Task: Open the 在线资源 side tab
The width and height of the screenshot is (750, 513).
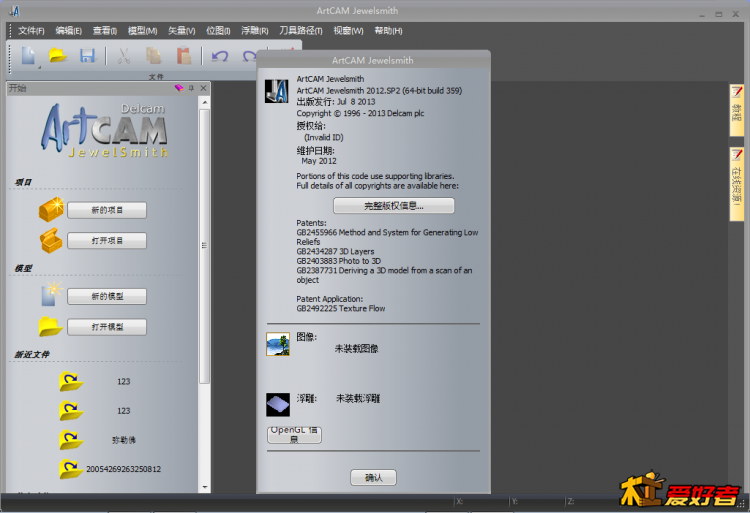Action: click(737, 185)
